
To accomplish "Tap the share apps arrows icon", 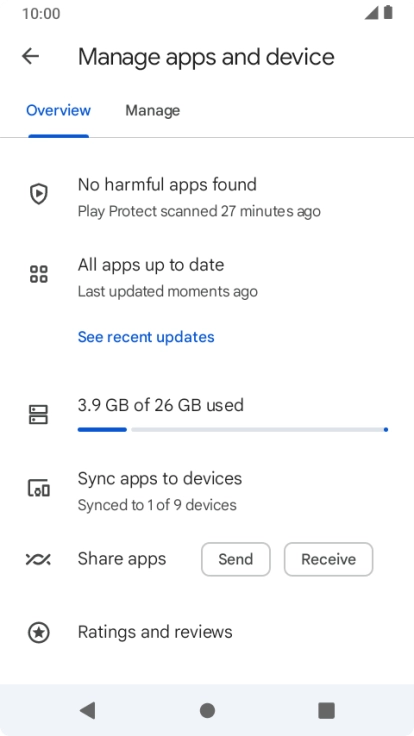I will click(x=38, y=559).
